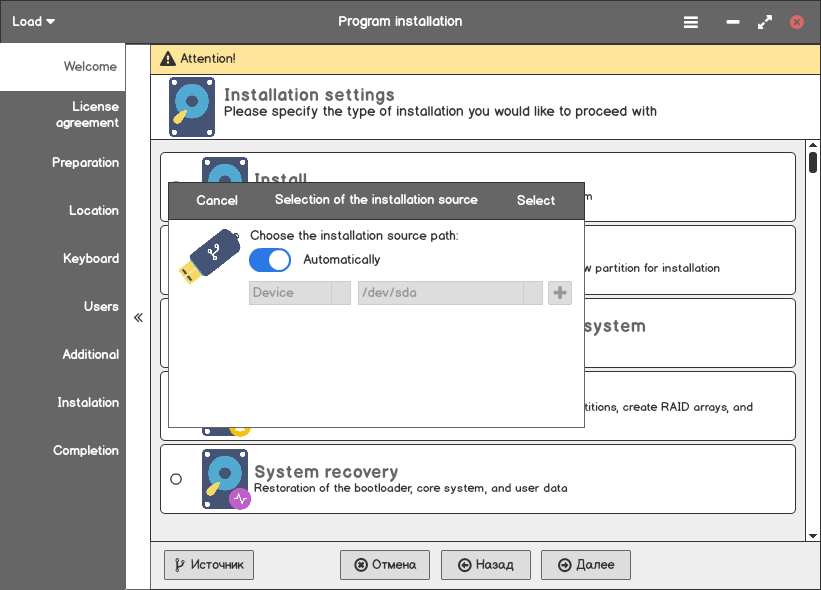Viewport: 821px width, 590px height.
Task: Select the System recovery radio button
Action: [176, 479]
